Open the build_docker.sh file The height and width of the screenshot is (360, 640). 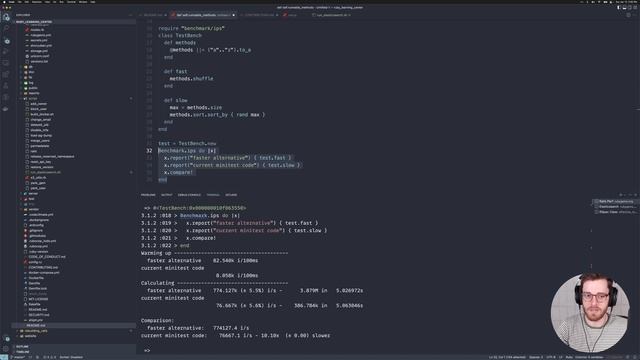click(x=42, y=115)
